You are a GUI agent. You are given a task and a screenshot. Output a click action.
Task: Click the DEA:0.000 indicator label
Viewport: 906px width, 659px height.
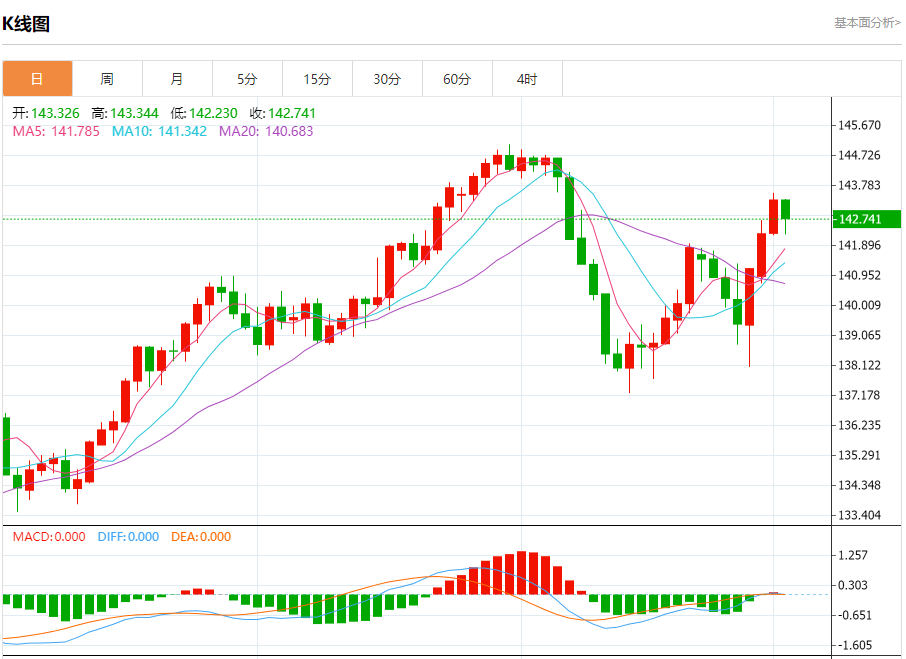click(x=201, y=537)
